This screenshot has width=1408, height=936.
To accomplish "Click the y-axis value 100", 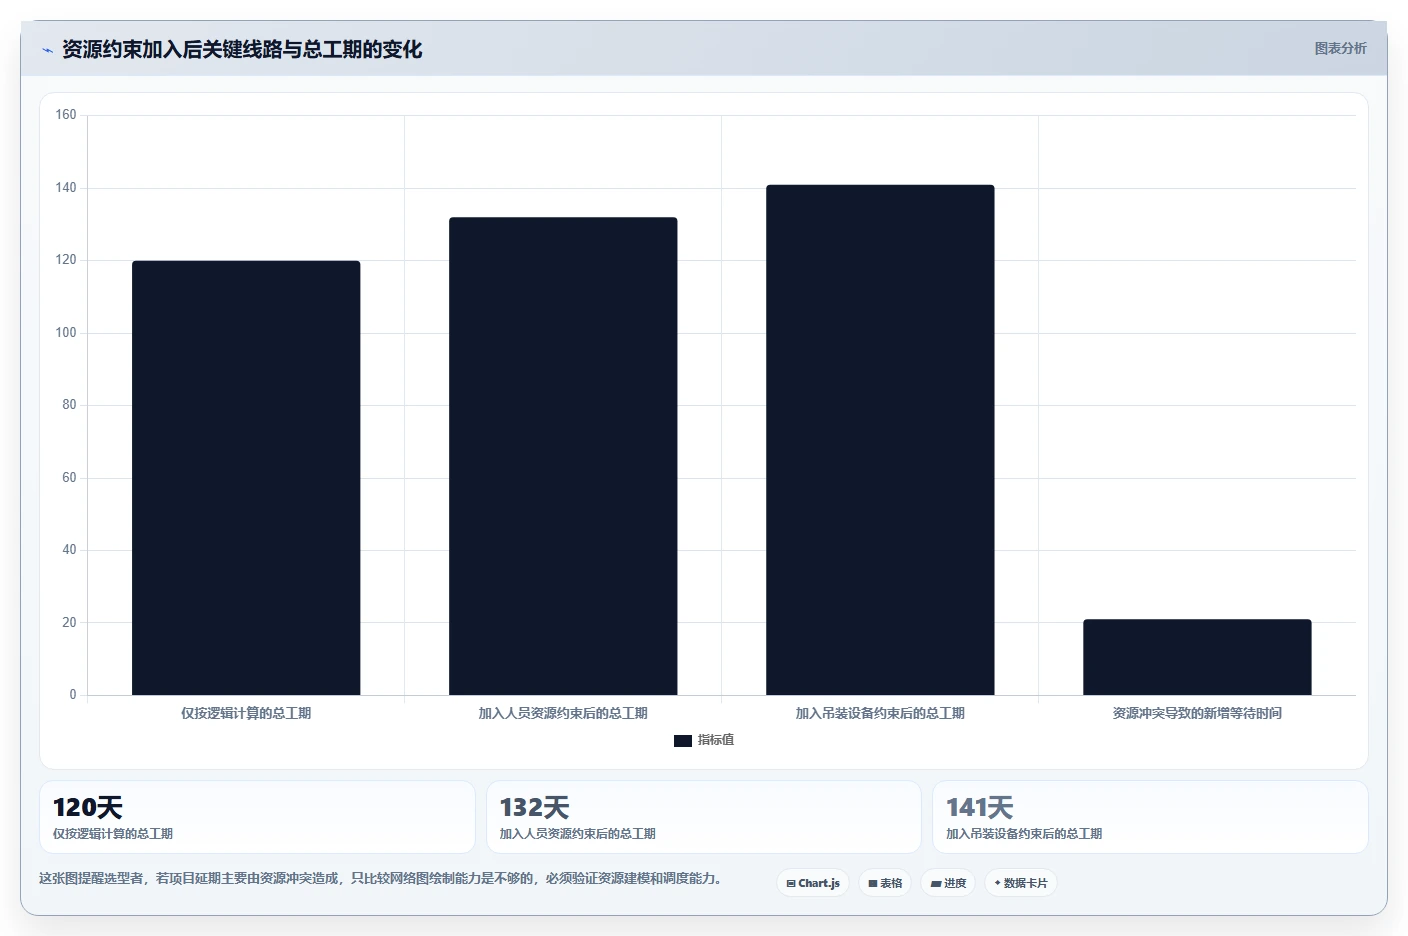I will click(66, 333).
